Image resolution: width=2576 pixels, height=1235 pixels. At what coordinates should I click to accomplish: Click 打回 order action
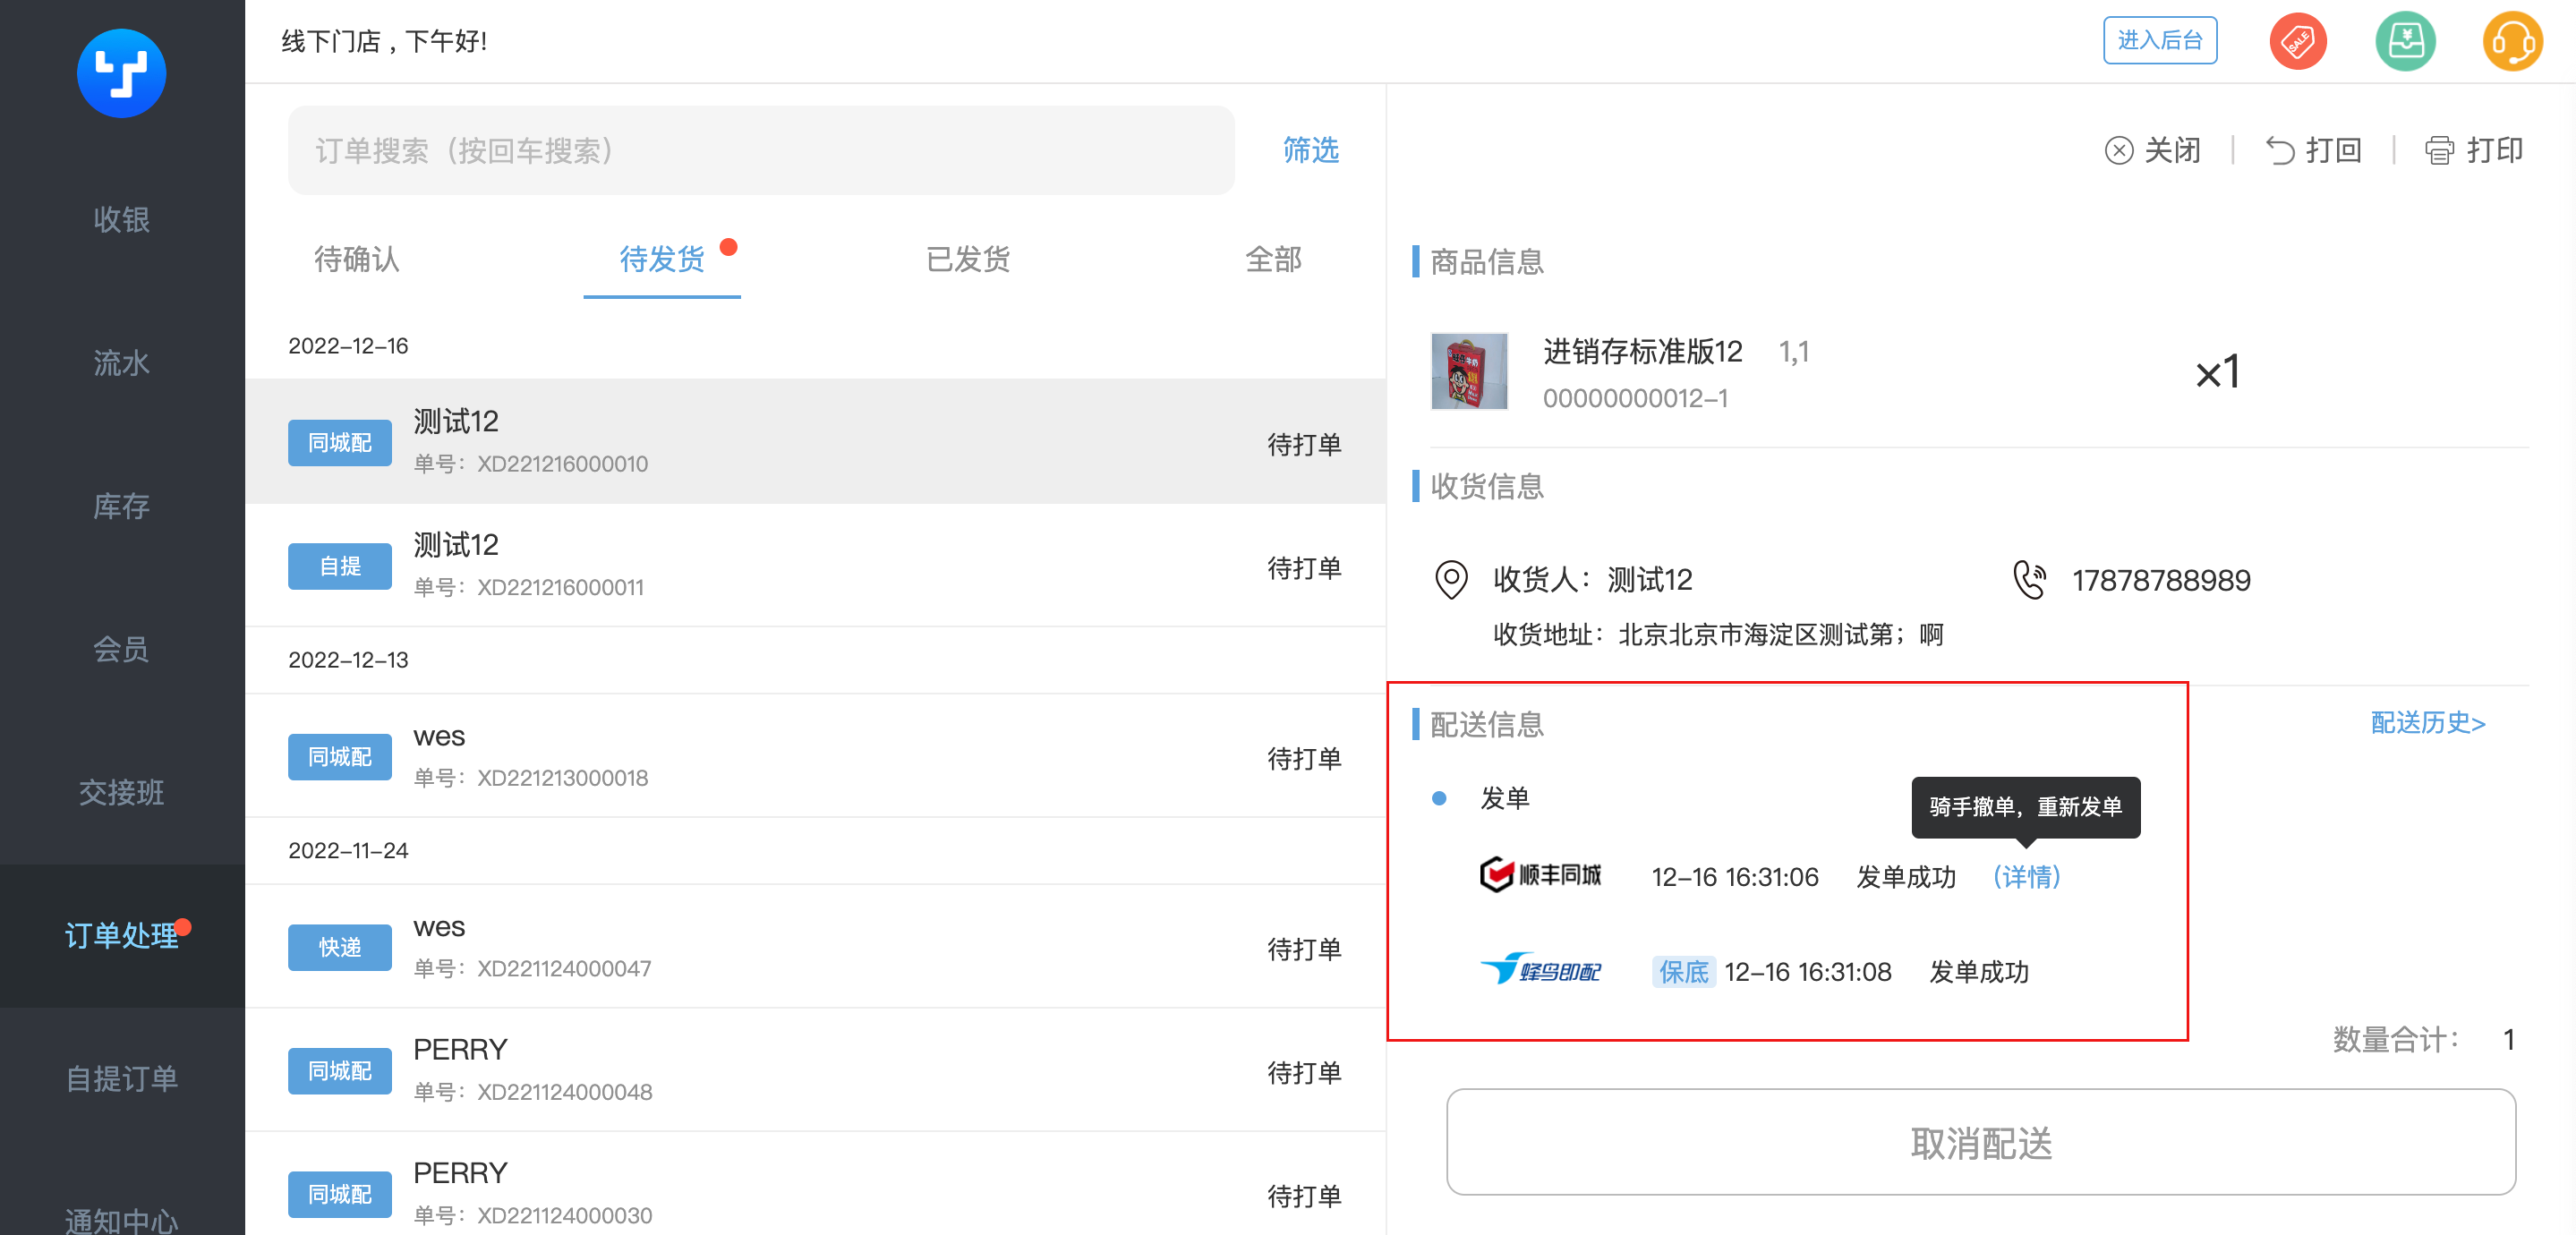click(x=2314, y=151)
